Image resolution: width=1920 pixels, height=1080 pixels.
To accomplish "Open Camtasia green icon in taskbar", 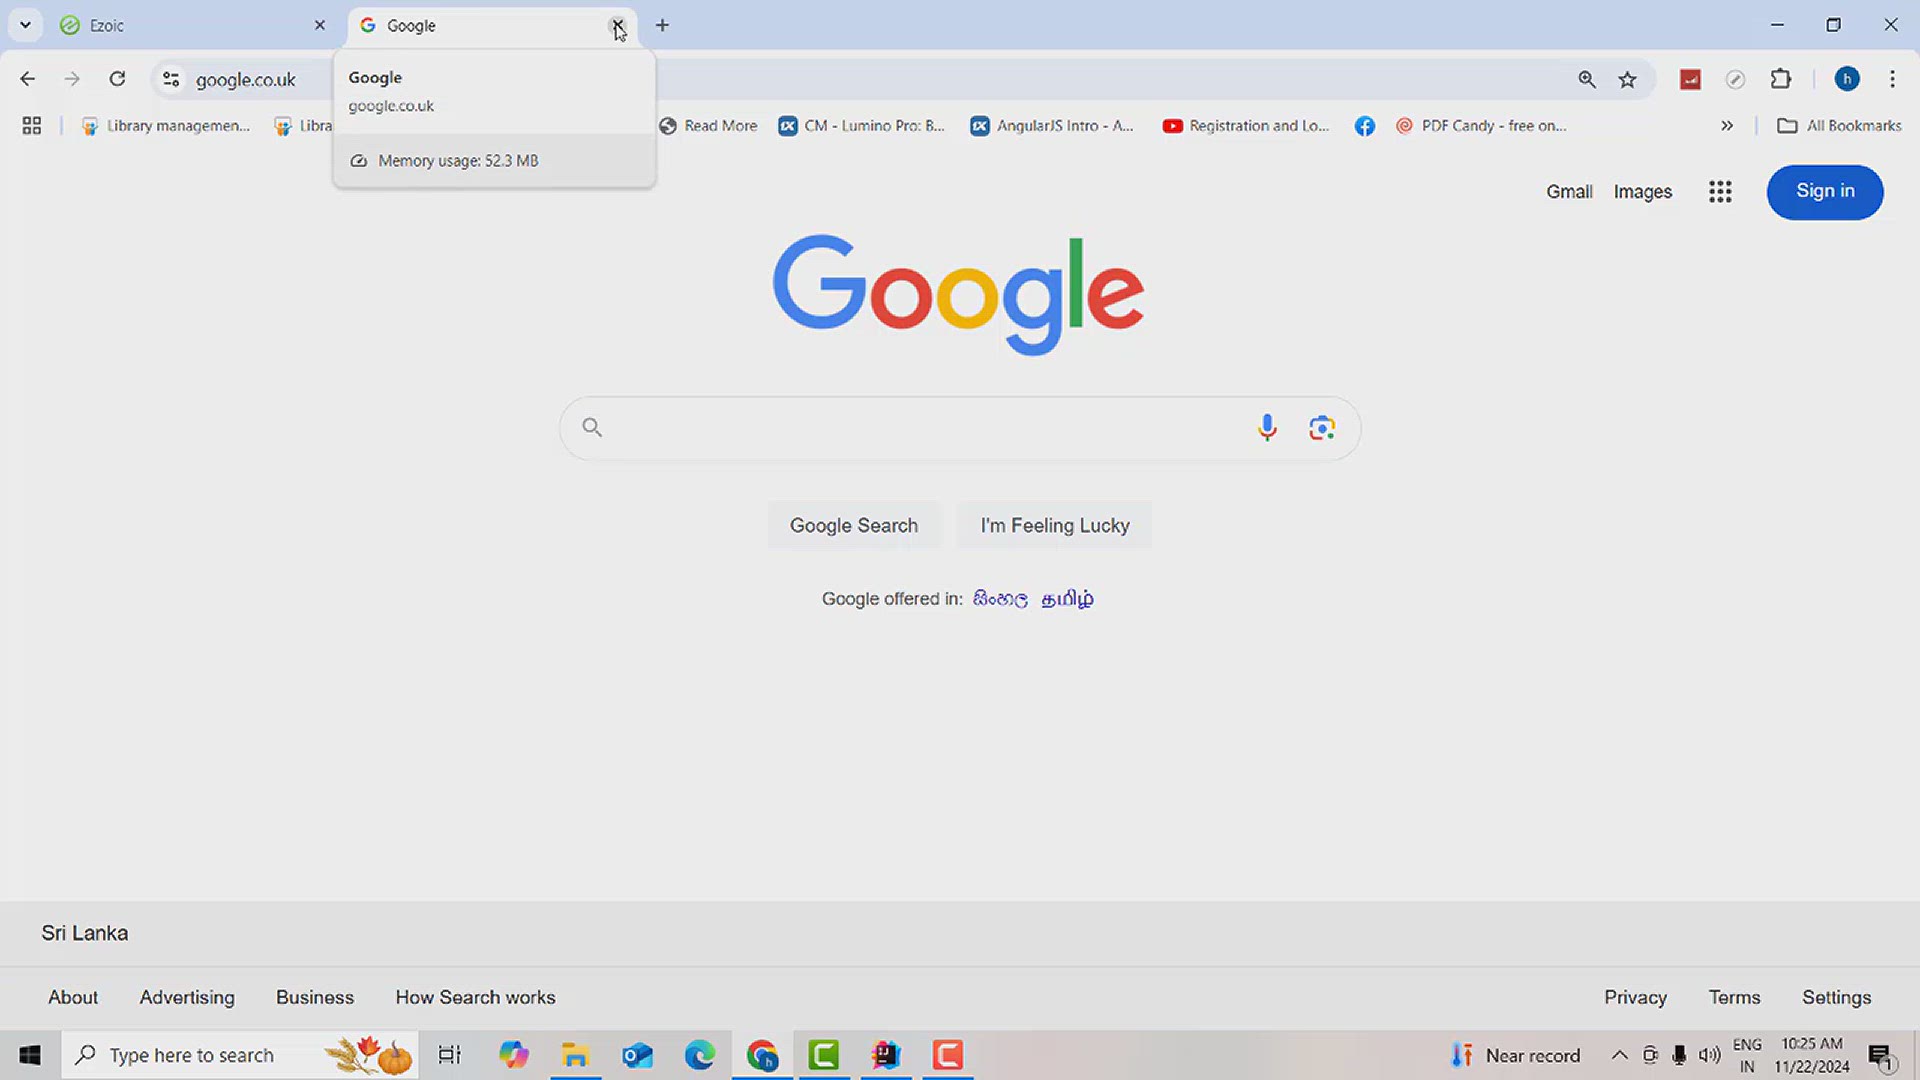I will pos(823,1055).
